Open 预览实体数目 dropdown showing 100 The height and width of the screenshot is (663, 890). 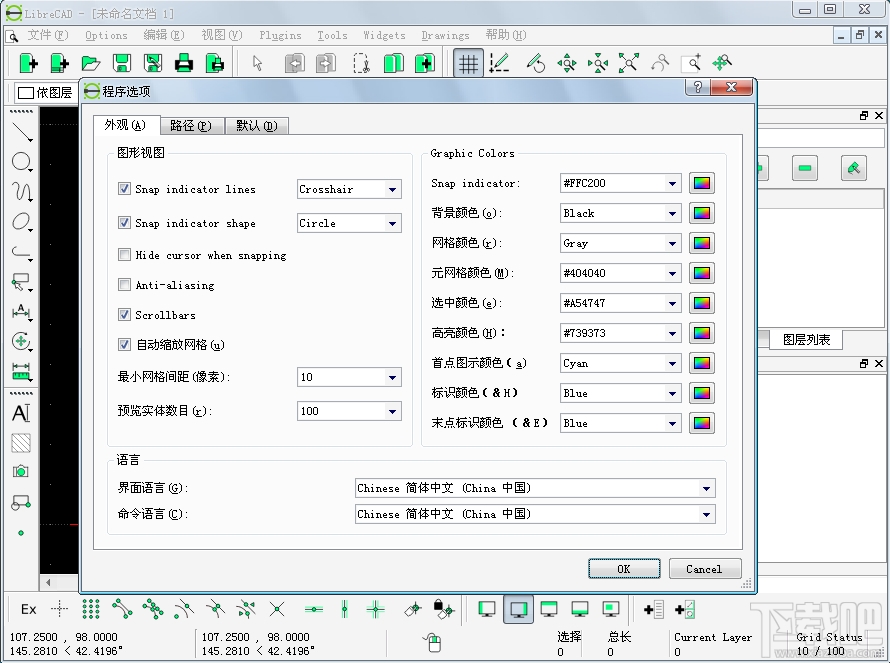pos(349,411)
